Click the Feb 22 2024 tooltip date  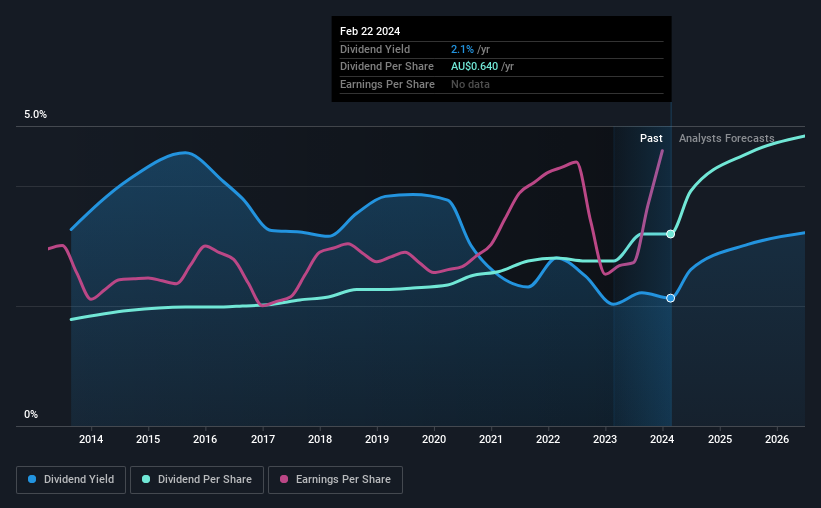pos(370,31)
